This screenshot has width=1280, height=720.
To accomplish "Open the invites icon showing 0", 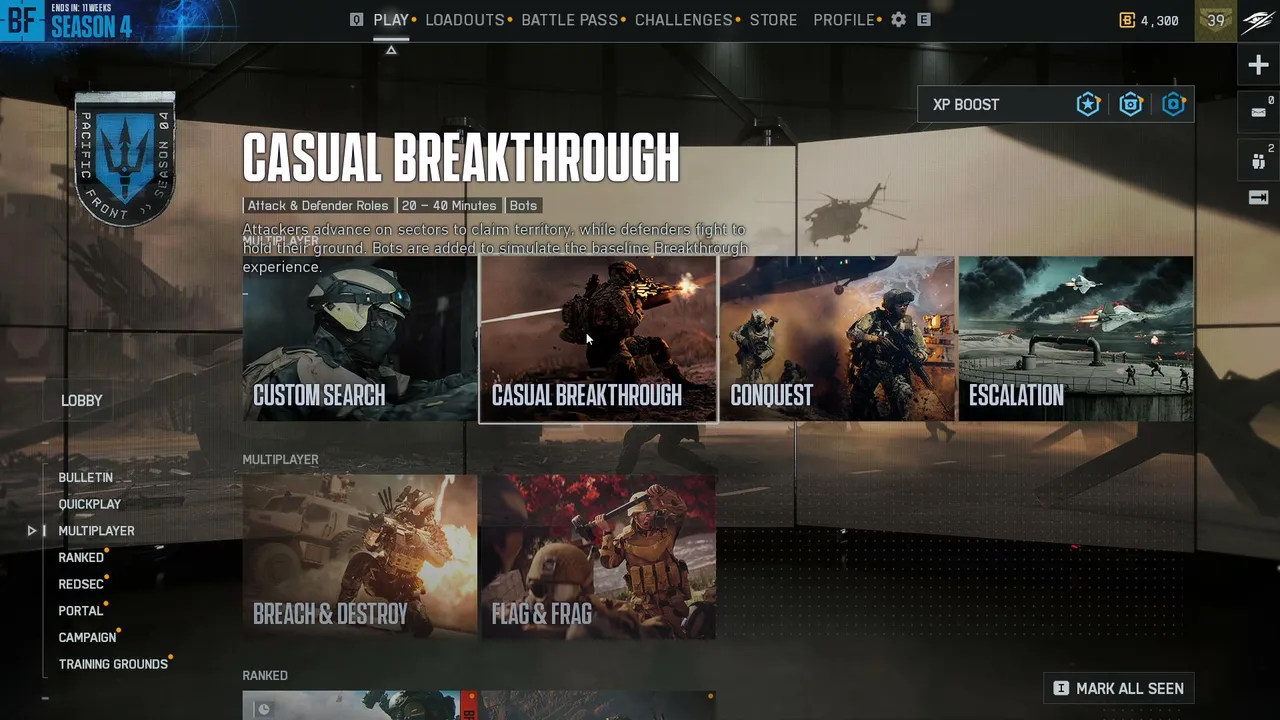I will coord(1259,111).
